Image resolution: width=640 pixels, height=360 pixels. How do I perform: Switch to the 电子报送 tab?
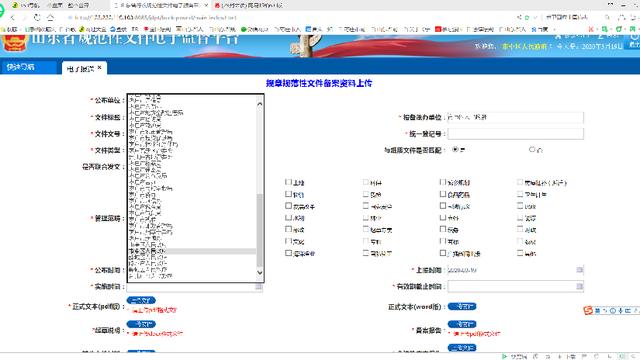(x=81, y=69)
